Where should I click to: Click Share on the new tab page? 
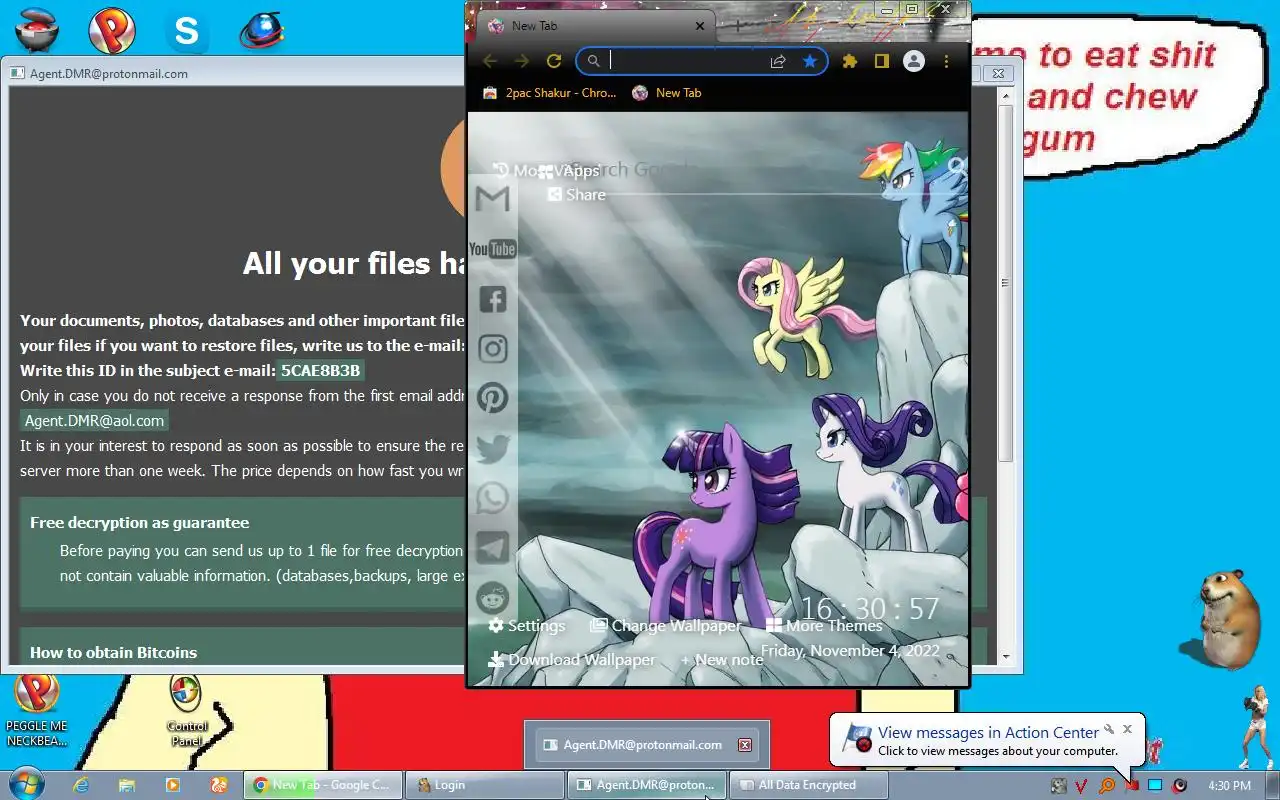(x=577, y=195)
